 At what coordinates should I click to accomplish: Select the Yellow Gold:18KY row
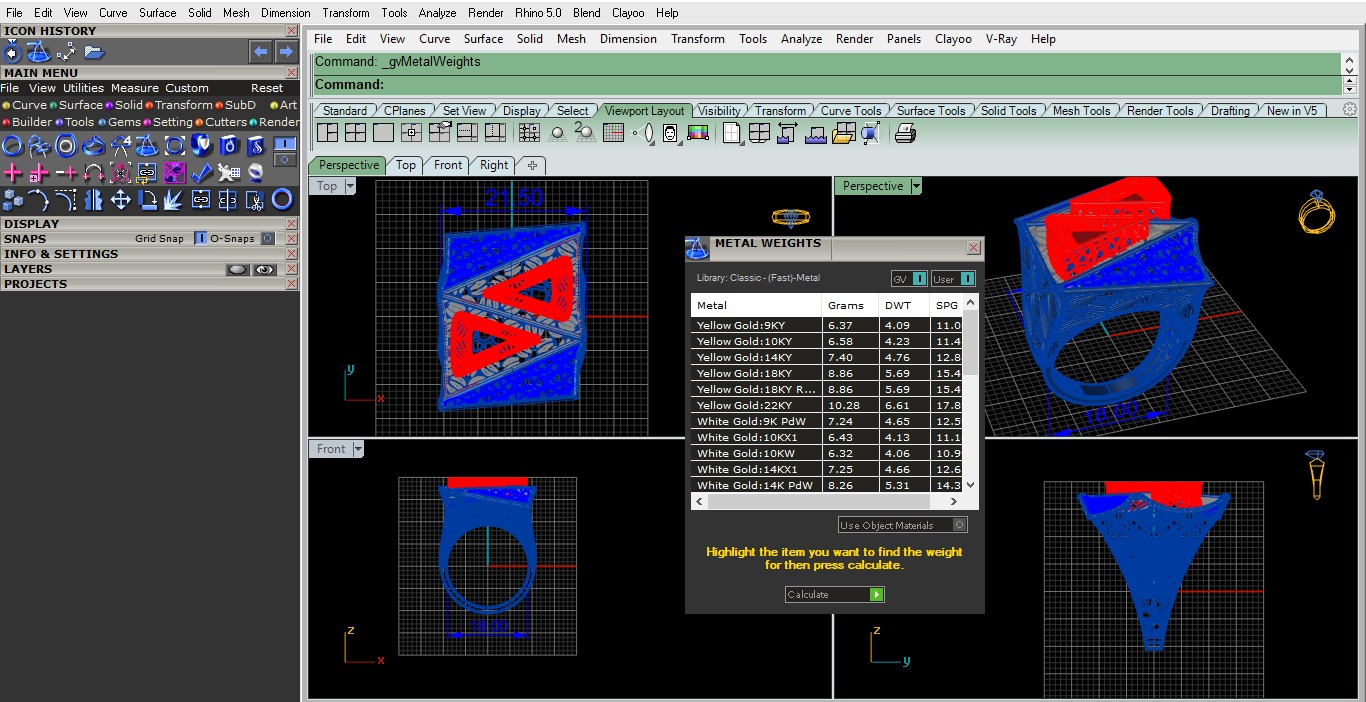click(827, 373)
